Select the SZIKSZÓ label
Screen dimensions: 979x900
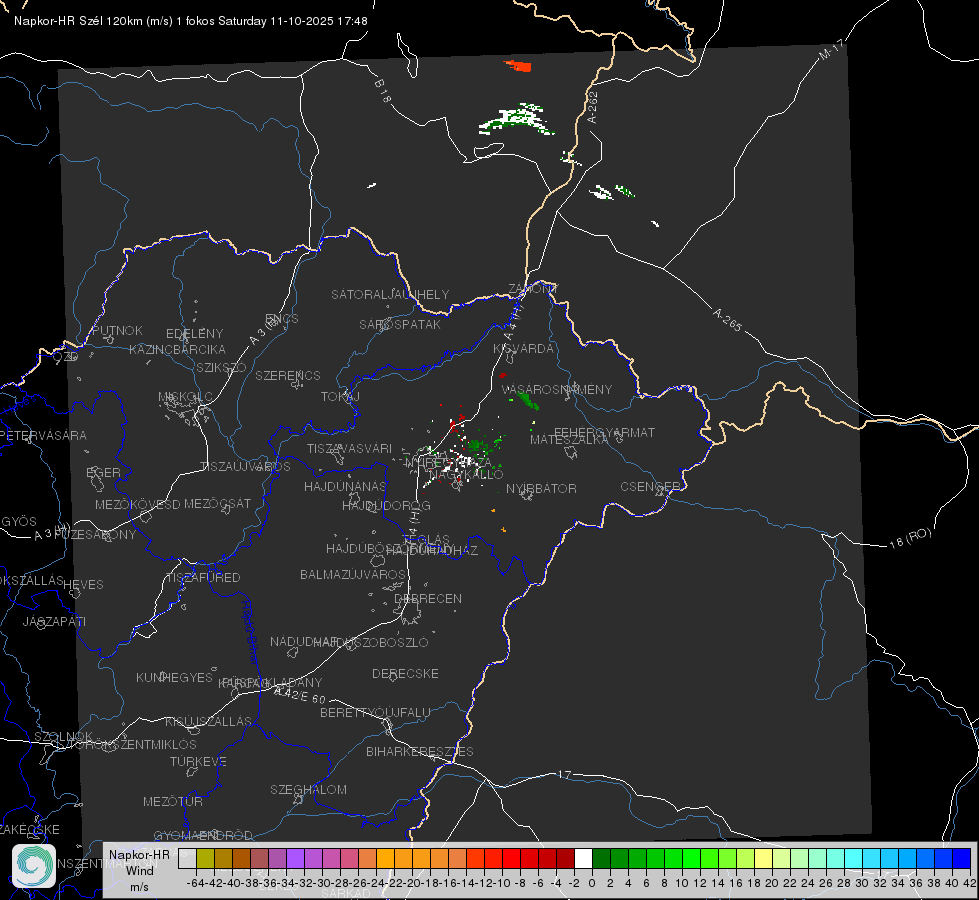(x=221, y=367)
